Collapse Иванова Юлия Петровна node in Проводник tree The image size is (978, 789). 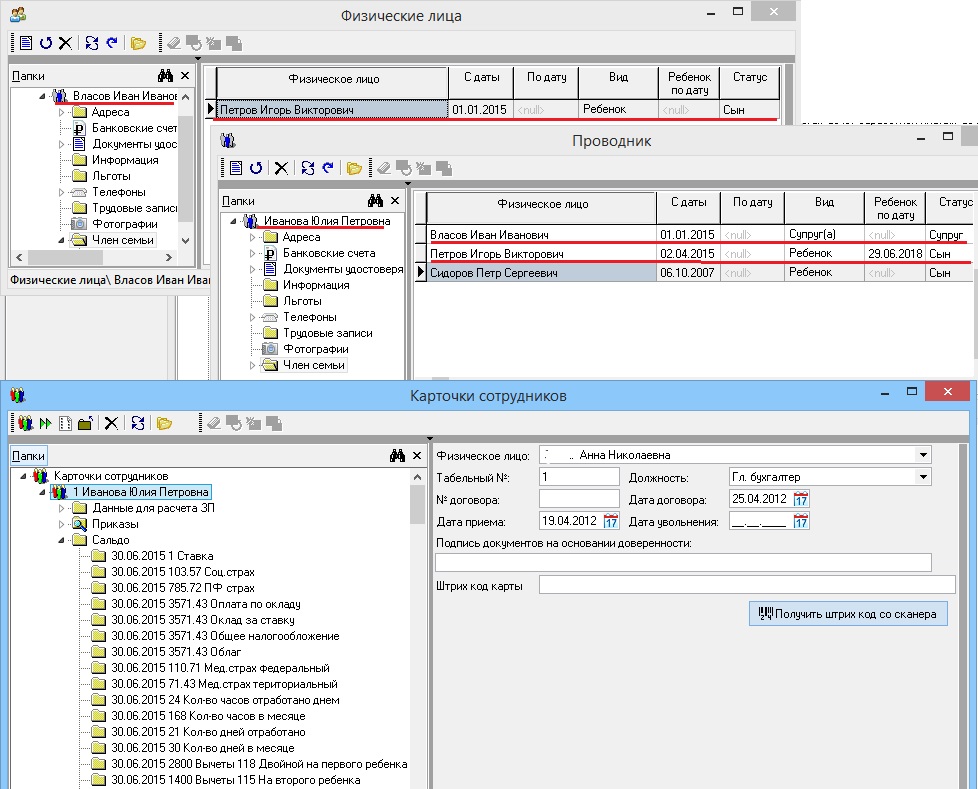[233, 221]
